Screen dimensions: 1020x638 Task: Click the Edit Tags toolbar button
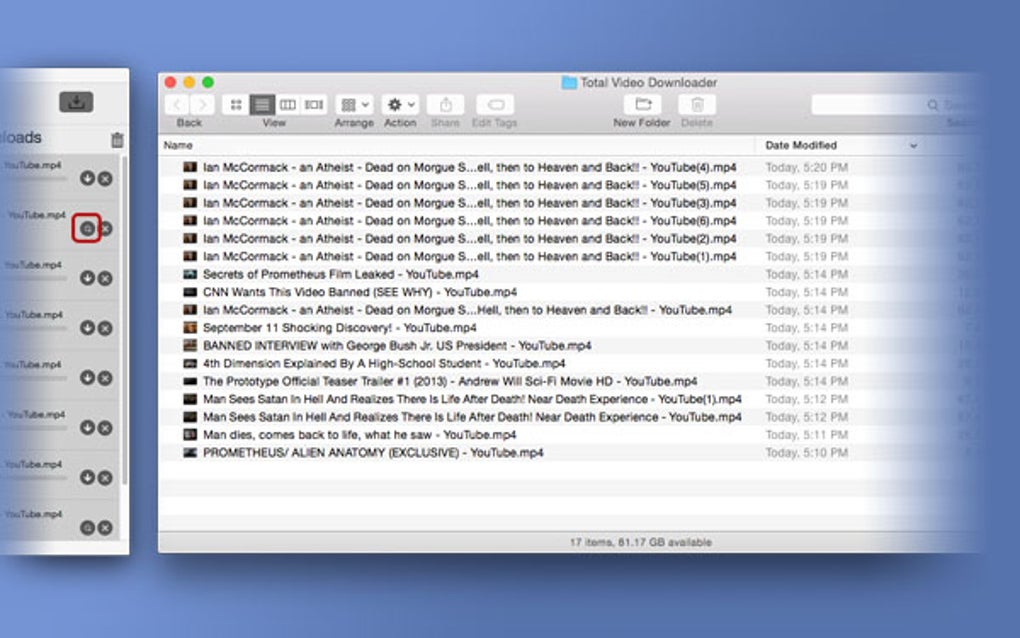(x=495, y=105)
